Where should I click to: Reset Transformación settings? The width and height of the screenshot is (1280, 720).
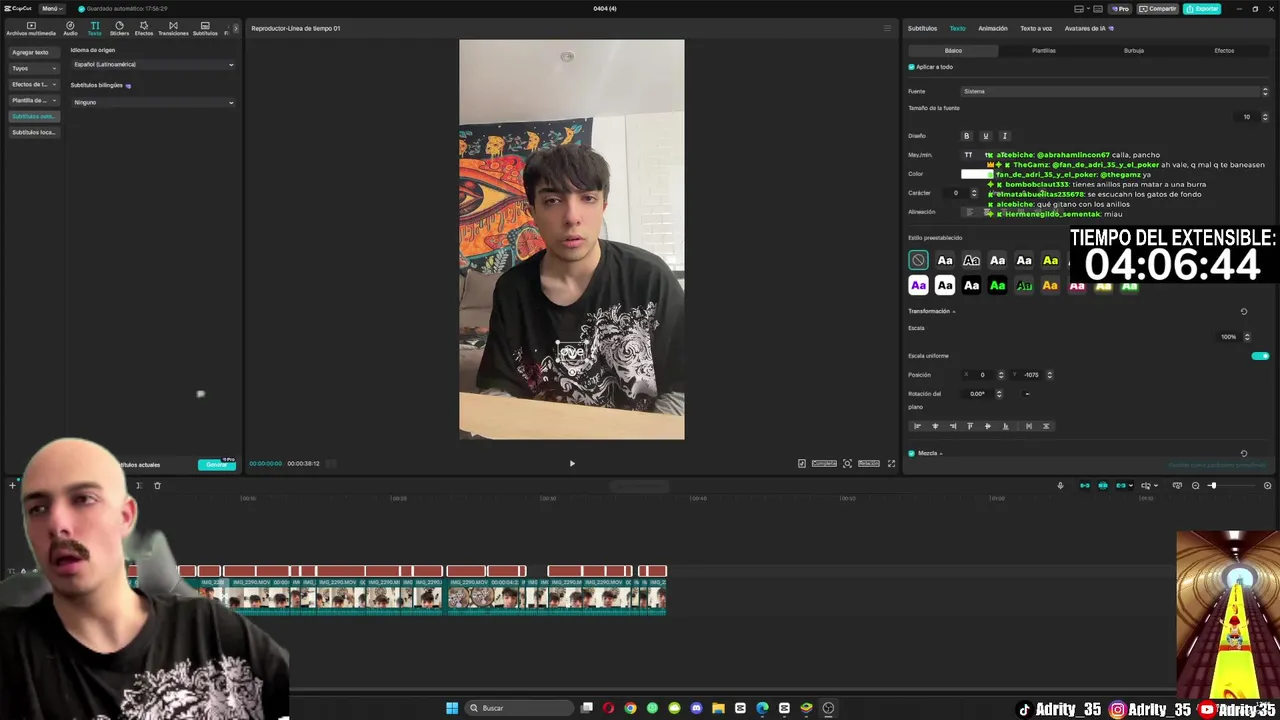click(1244, 311)
